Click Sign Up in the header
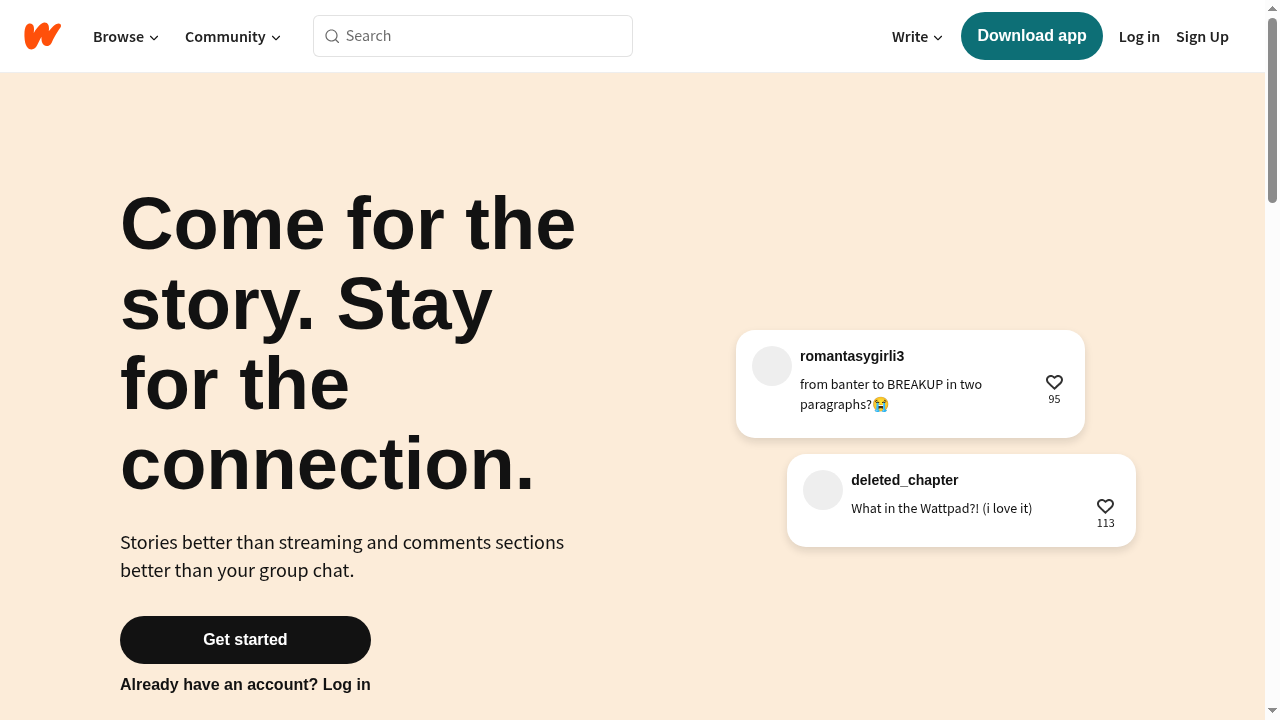The height and width of the screenshot is (720, 1280). pyautogui.click(x=1202, y=36)
